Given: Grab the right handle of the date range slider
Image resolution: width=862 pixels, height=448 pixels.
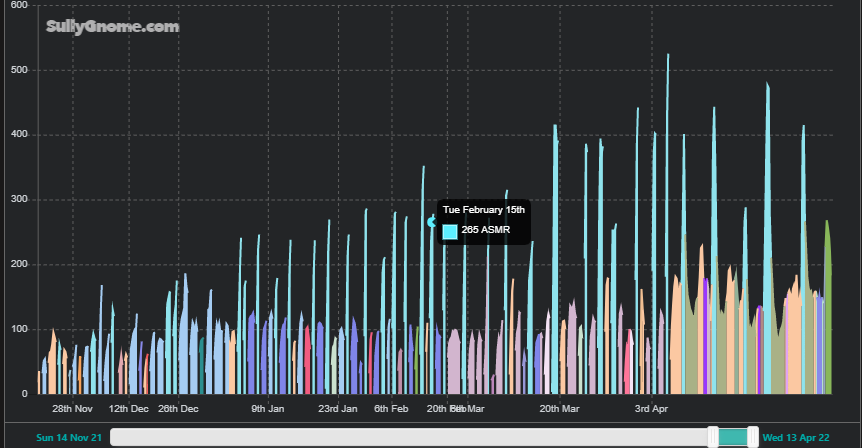Looking at the screenshot, I should (753, 437).
